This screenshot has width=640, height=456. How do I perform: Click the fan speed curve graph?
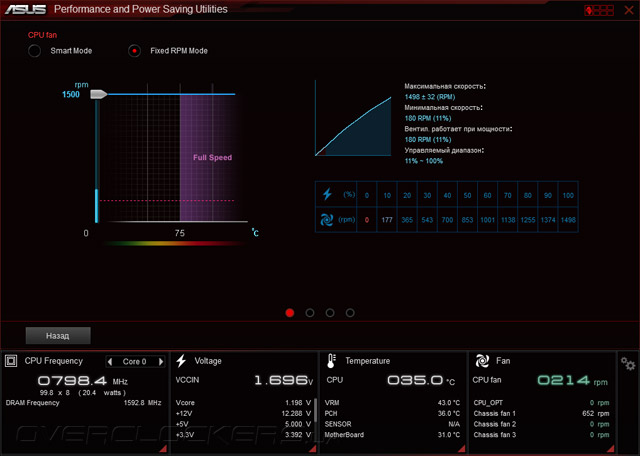tap(353, 118)
